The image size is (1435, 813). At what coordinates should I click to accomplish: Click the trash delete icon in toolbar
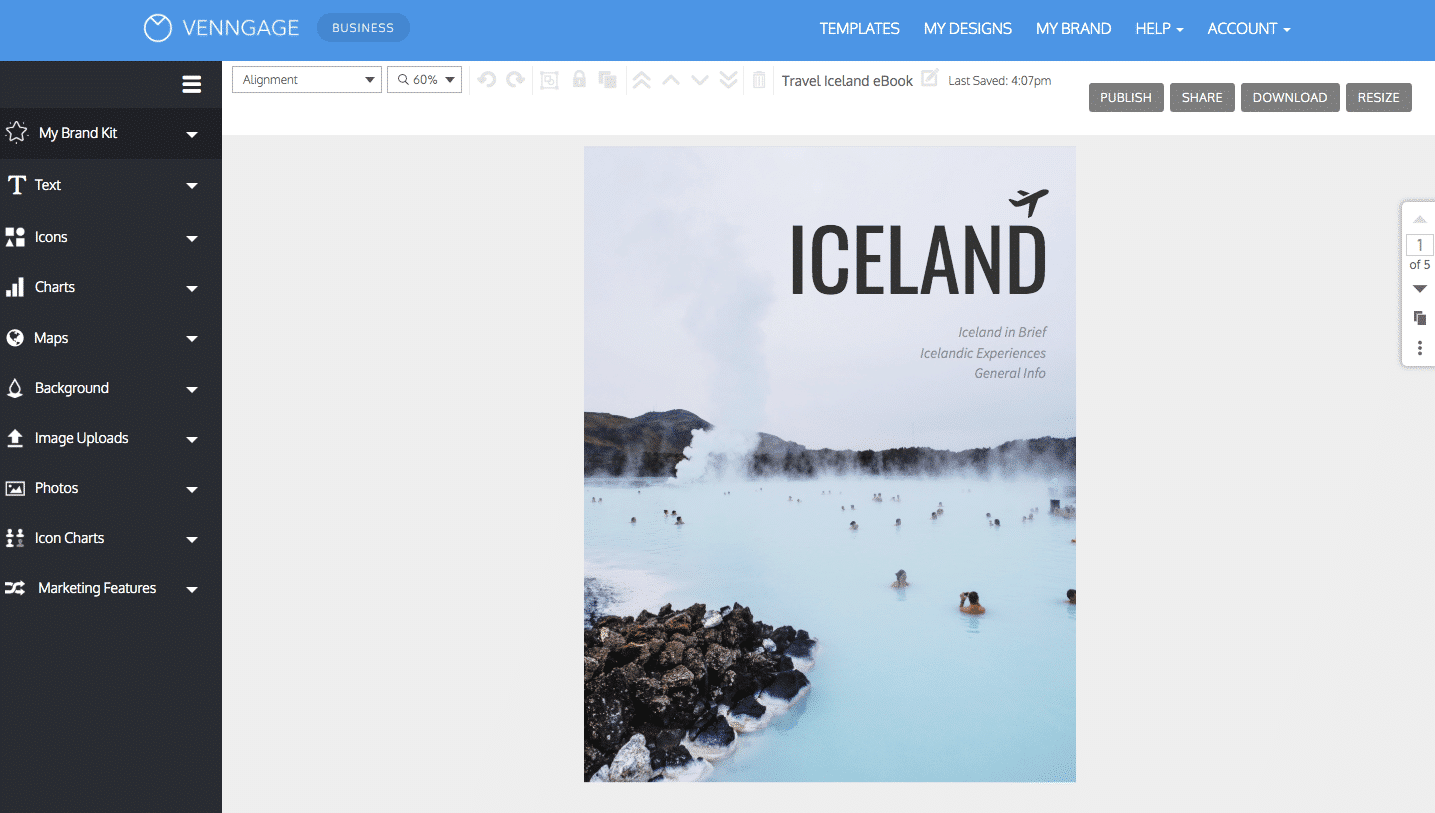[759, 80]
